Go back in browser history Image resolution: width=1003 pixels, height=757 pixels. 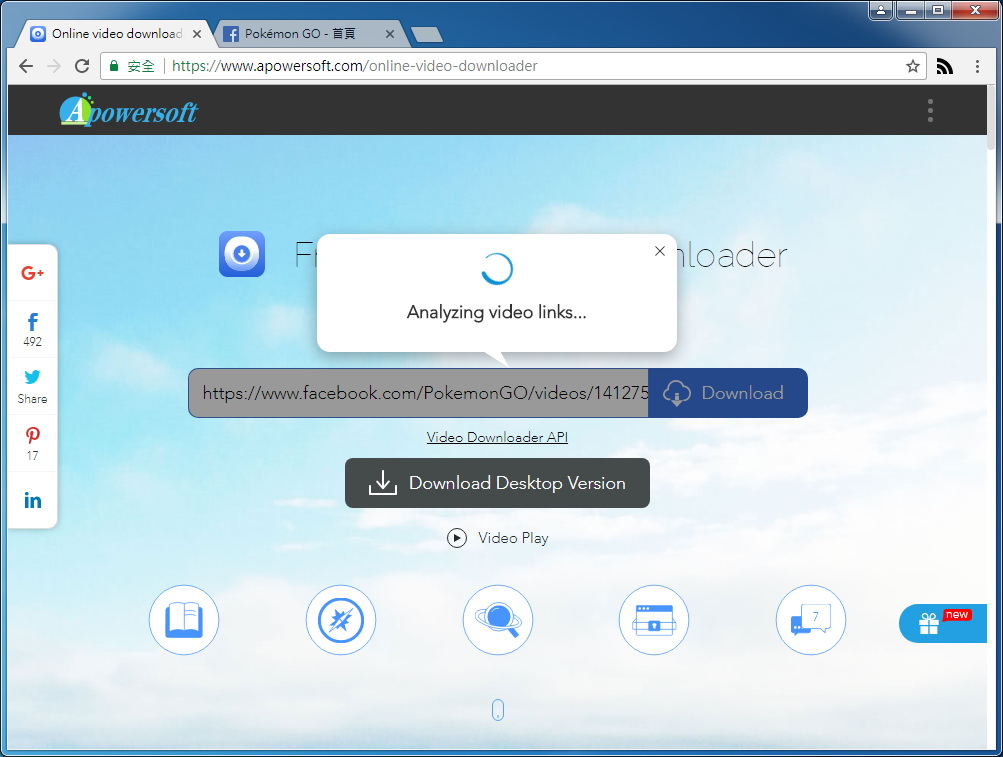click(x=26, y=66)
